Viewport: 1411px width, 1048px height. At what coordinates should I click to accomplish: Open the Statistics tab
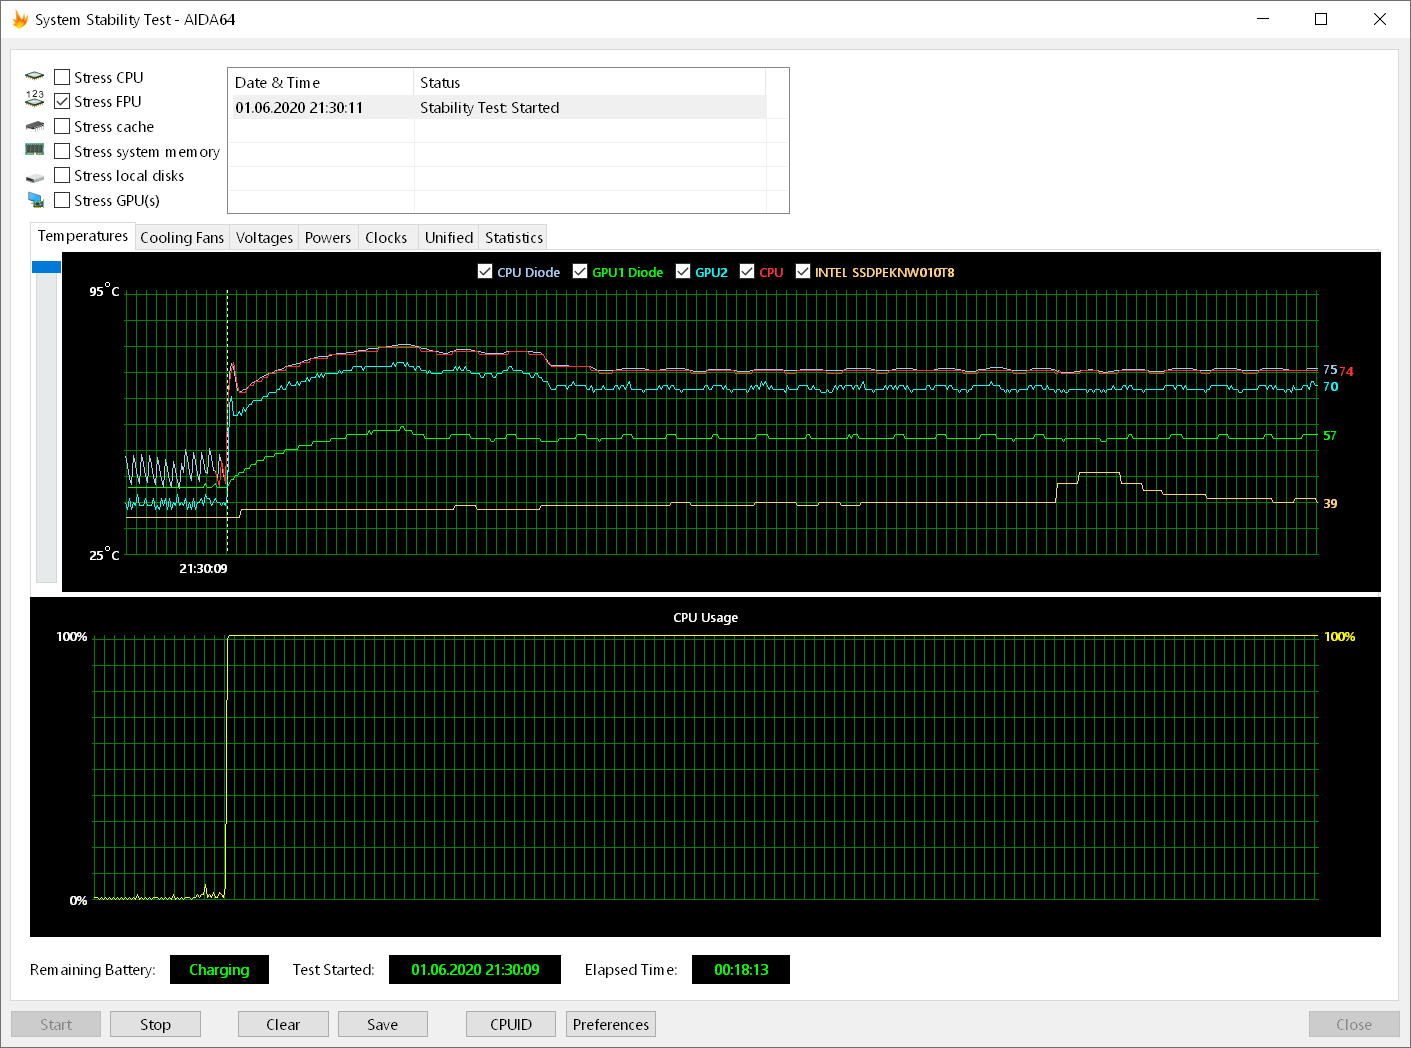pos(514,237)
